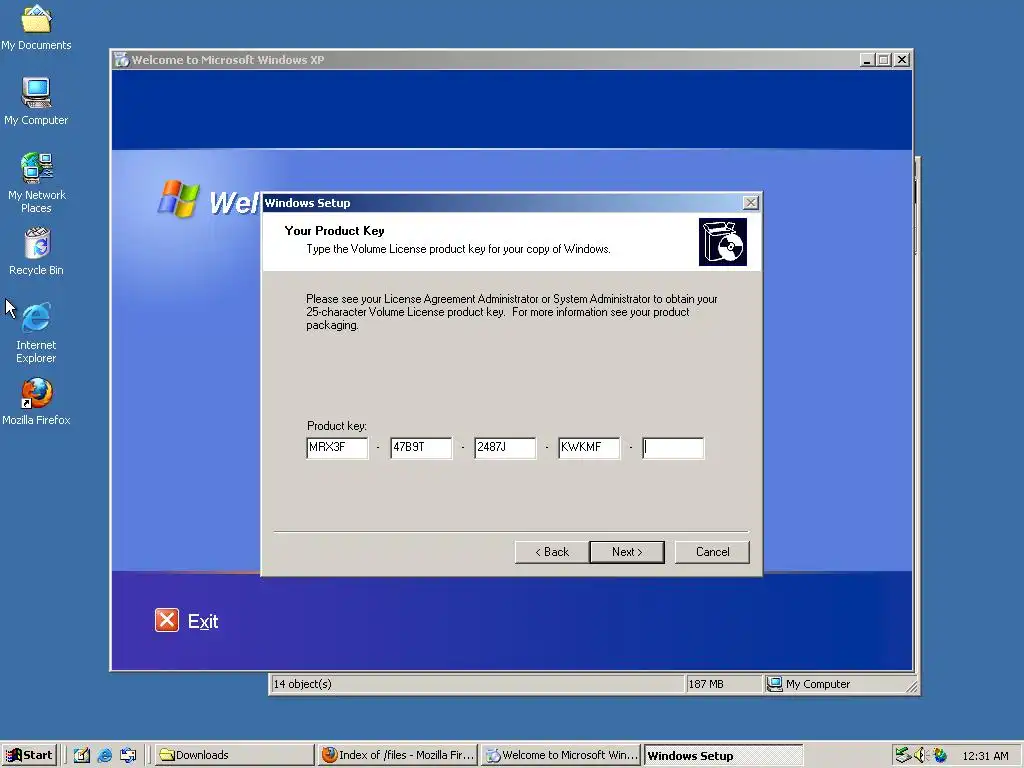Click the Exit link in Welcome window

203,621
